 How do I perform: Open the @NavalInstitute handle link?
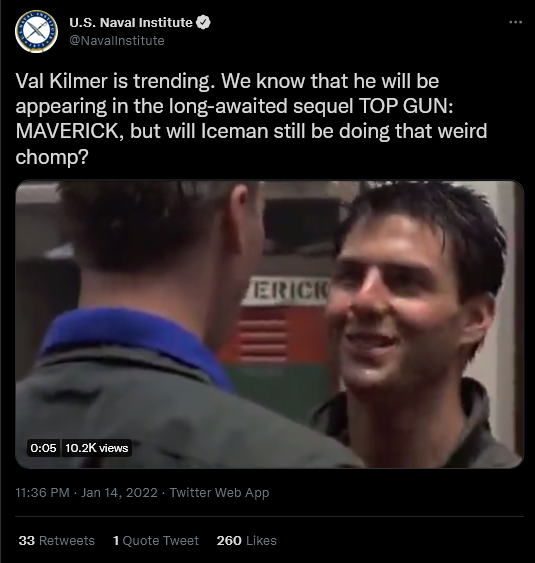click(117, 41)
